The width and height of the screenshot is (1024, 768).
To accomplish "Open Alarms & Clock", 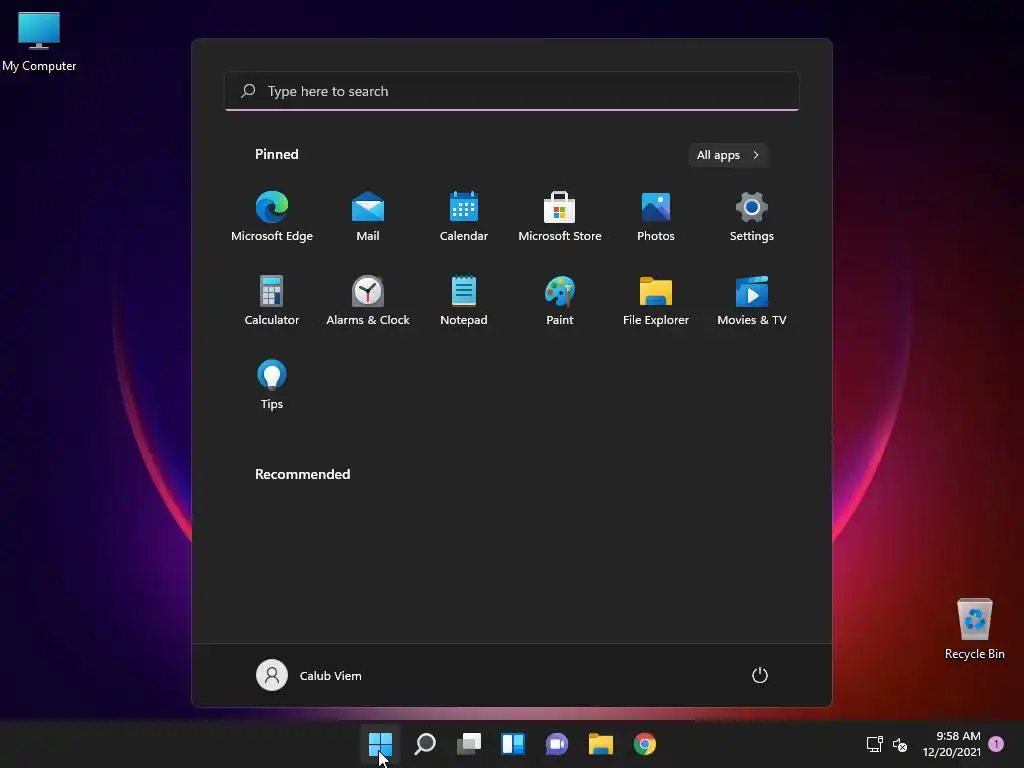I will pyautogui.click(x=368, y=300).
